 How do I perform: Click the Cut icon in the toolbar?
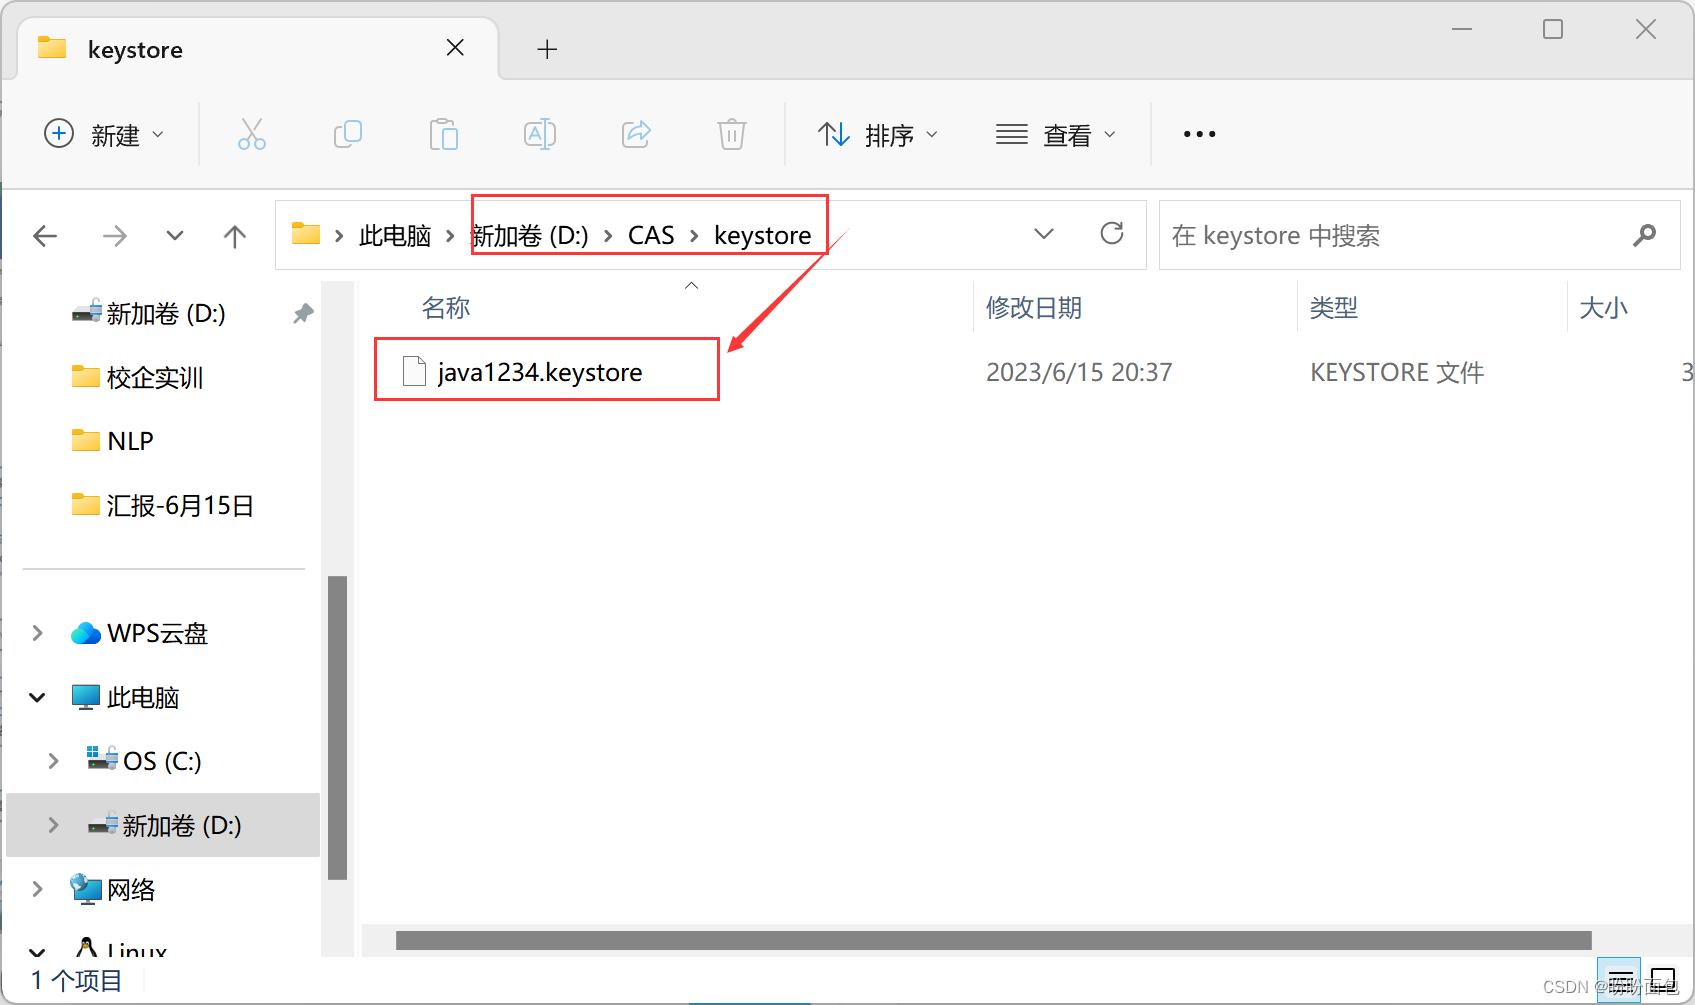point(251,134)
